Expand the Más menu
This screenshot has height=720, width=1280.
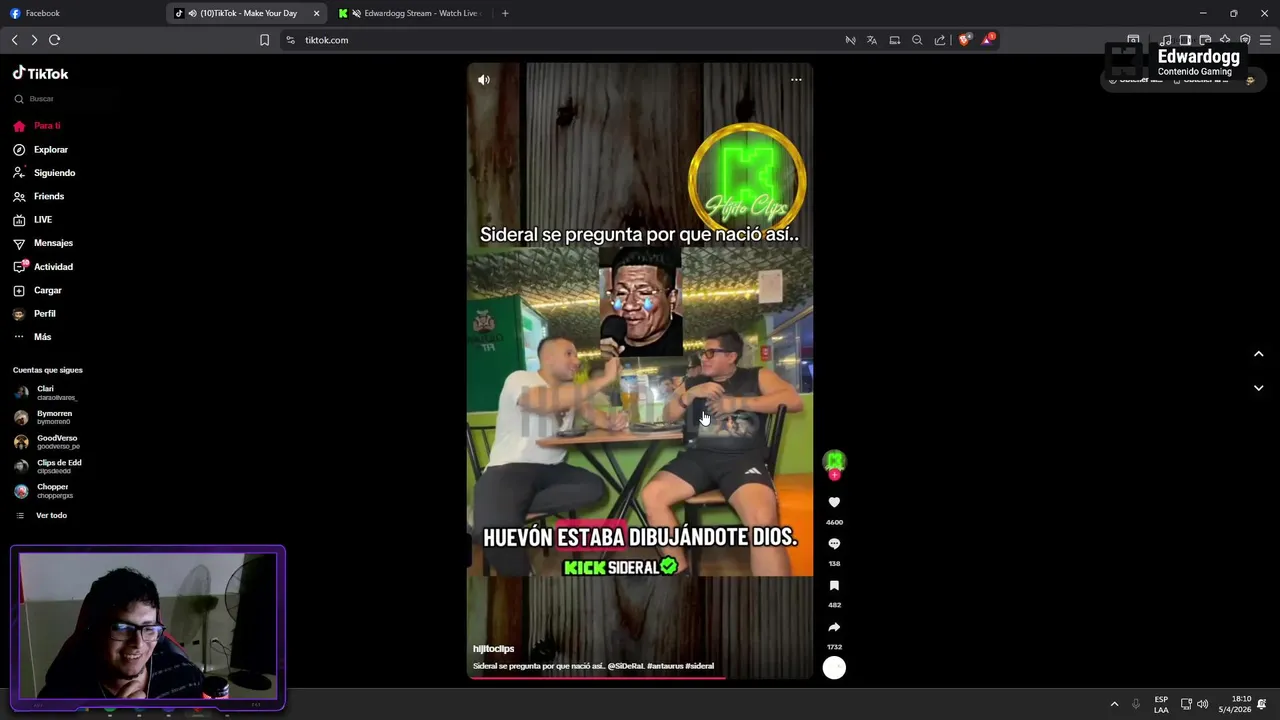[x=32, y=337]
